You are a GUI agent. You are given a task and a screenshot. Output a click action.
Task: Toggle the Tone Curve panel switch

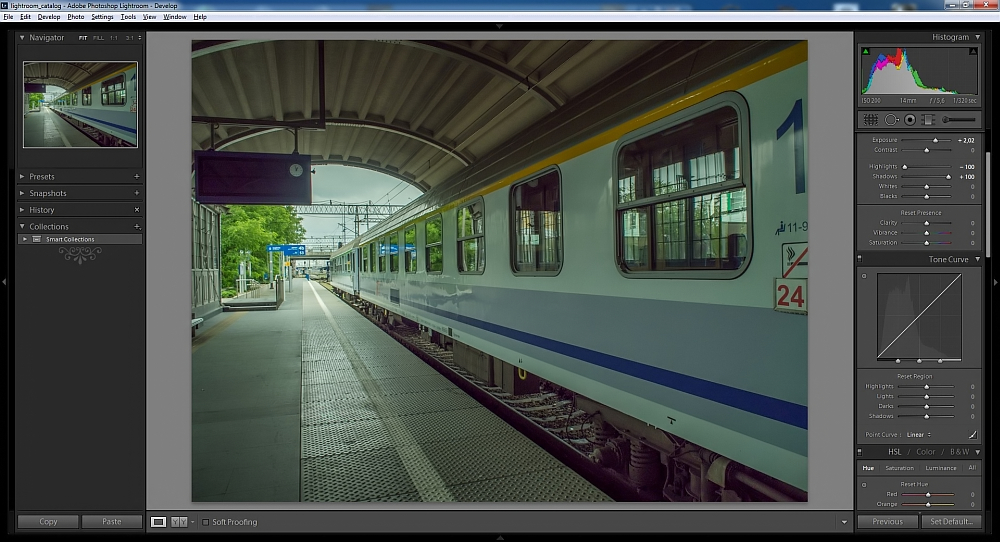point(861,260)
